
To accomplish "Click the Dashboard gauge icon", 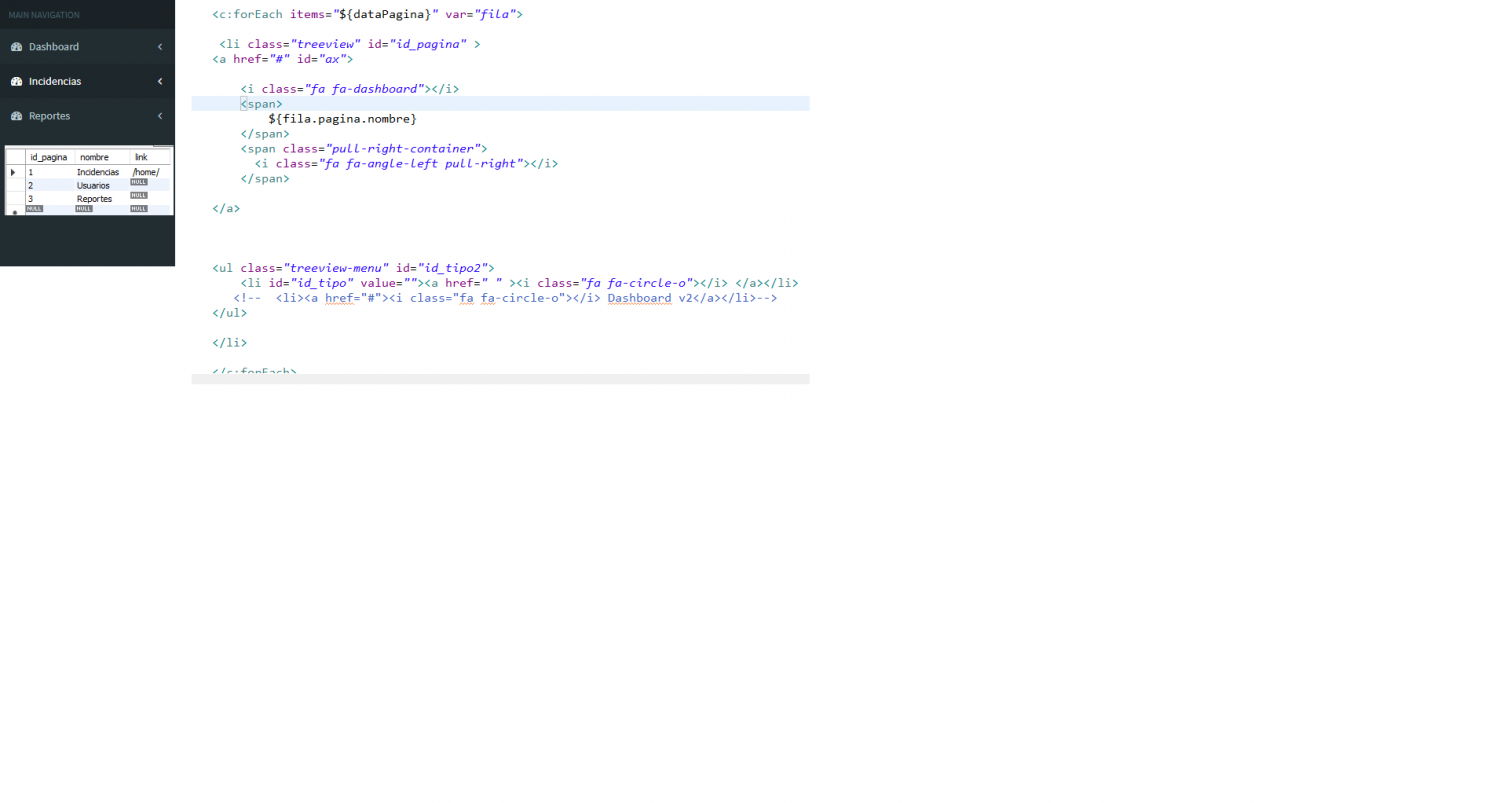I will click(16, 47).
